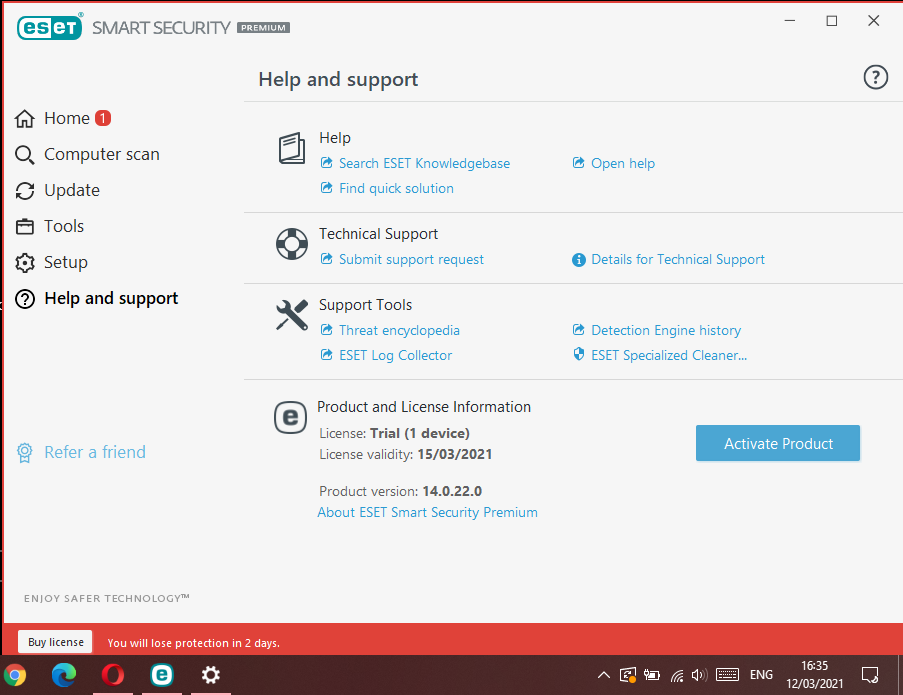This screenshot has height=695, width=903.
Task: Click the 'Trial (1 device)' license text
Action: click(420, 434)
